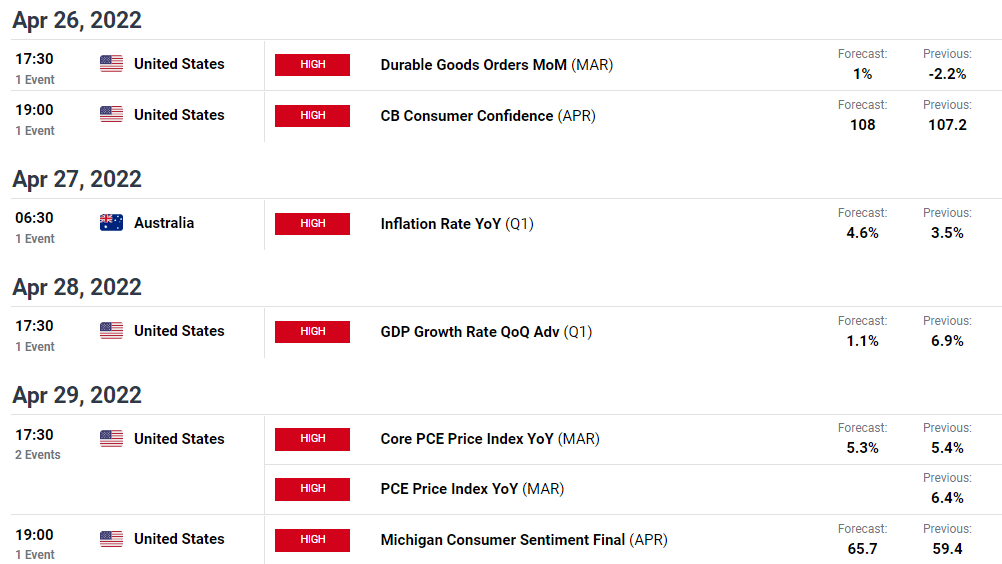Click the US flag in GDP Growth Rate row
The height and width of the screenshot is (564, 1002).
click(111, 331)
